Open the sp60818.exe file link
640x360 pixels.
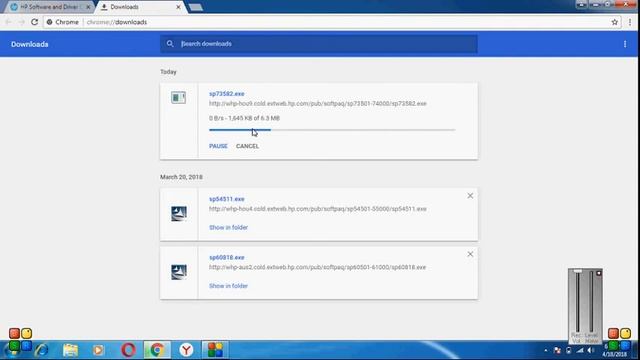(x=227, y=257)
